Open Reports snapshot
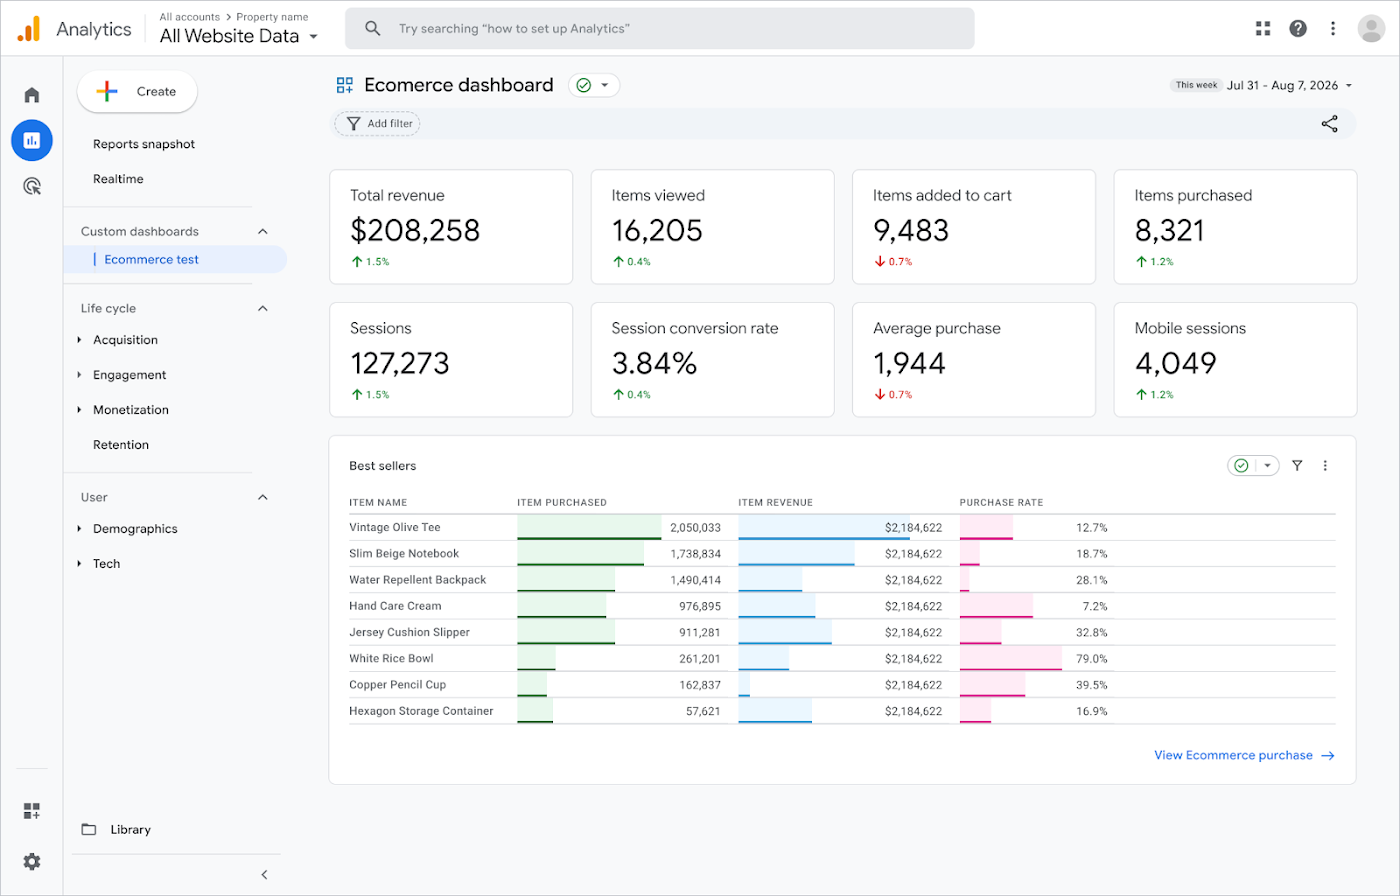 tap(144, 144)
